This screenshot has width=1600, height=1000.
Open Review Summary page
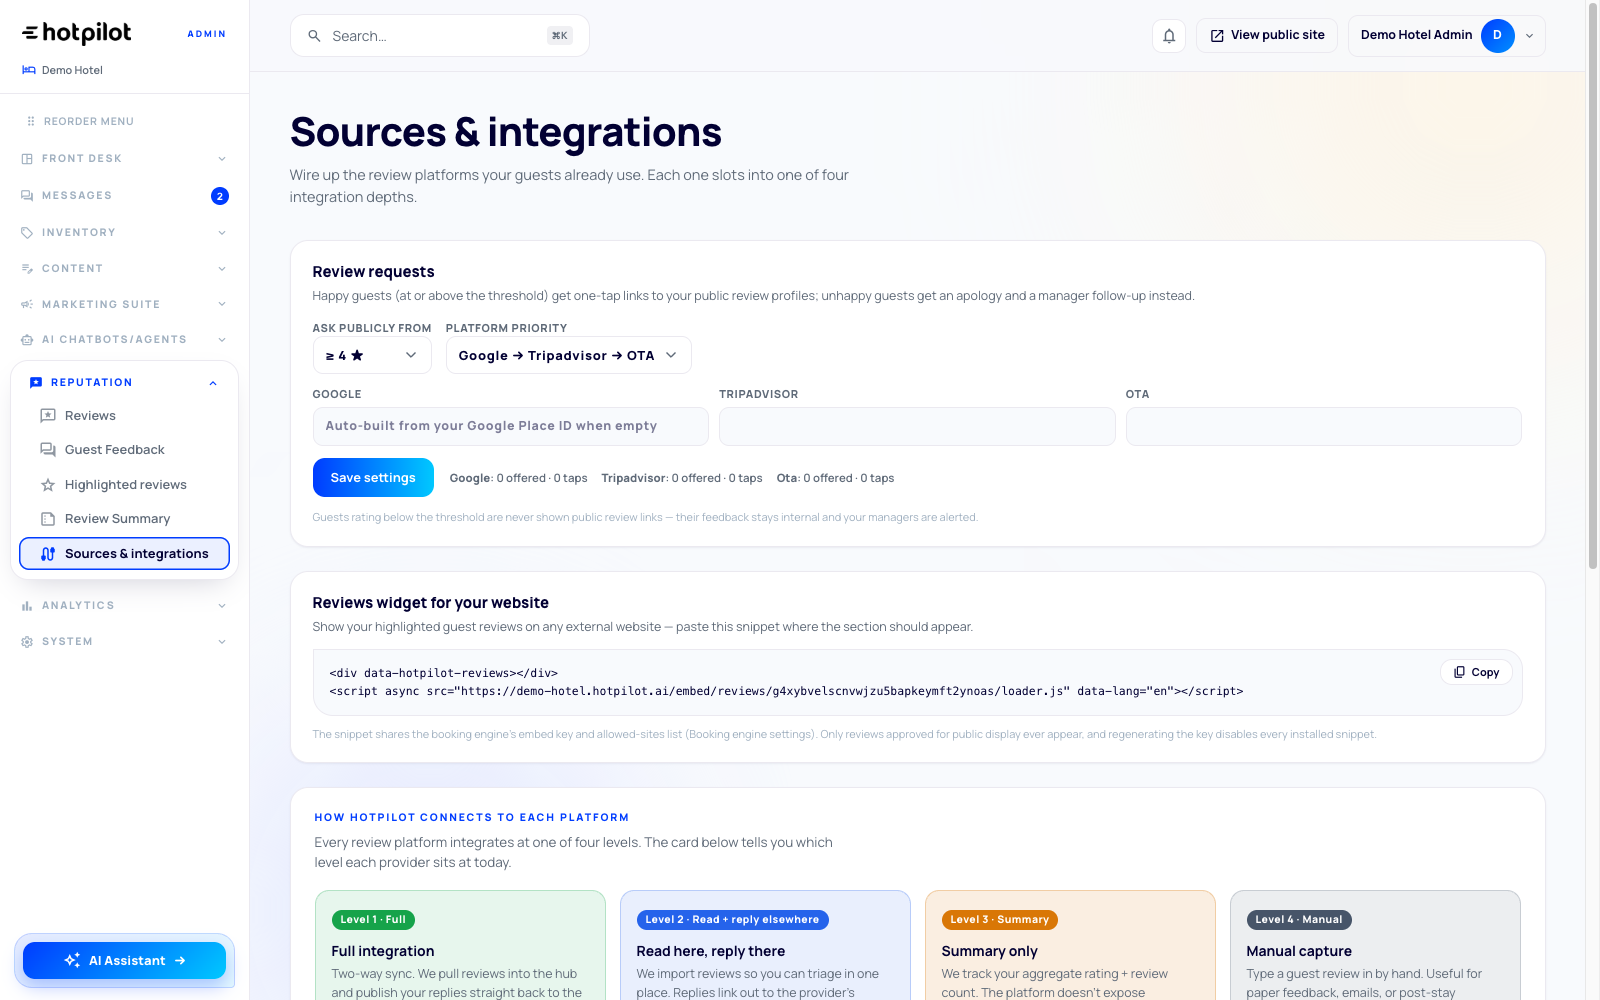pos(124,519)
